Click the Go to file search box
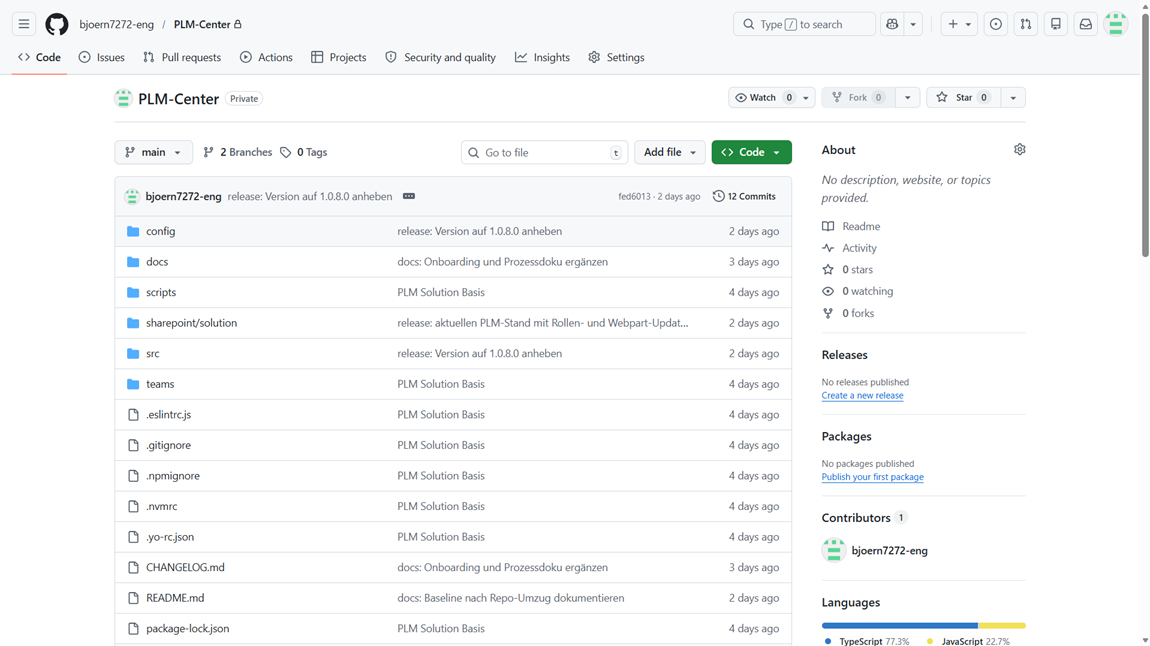The image size is (1150, 646). [544, 151]
